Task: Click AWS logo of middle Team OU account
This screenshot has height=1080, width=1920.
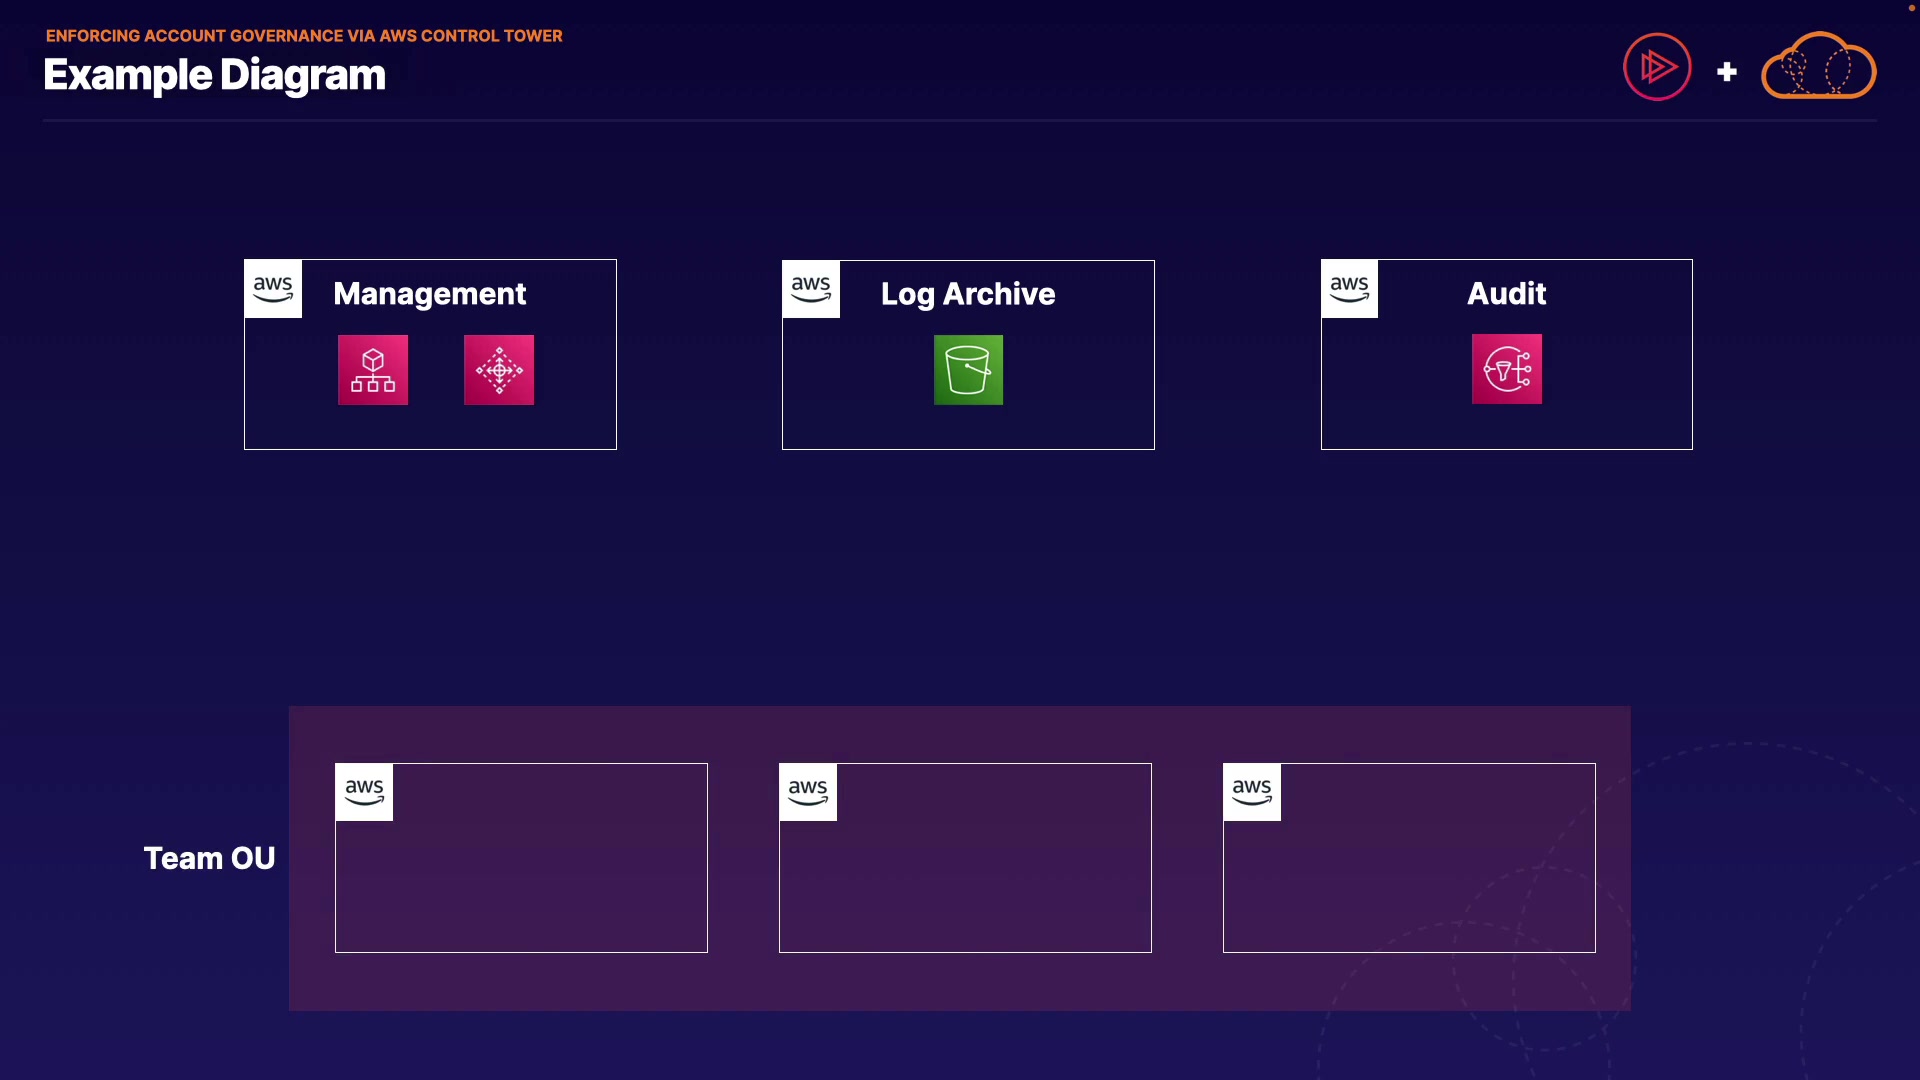Action: 808,792
